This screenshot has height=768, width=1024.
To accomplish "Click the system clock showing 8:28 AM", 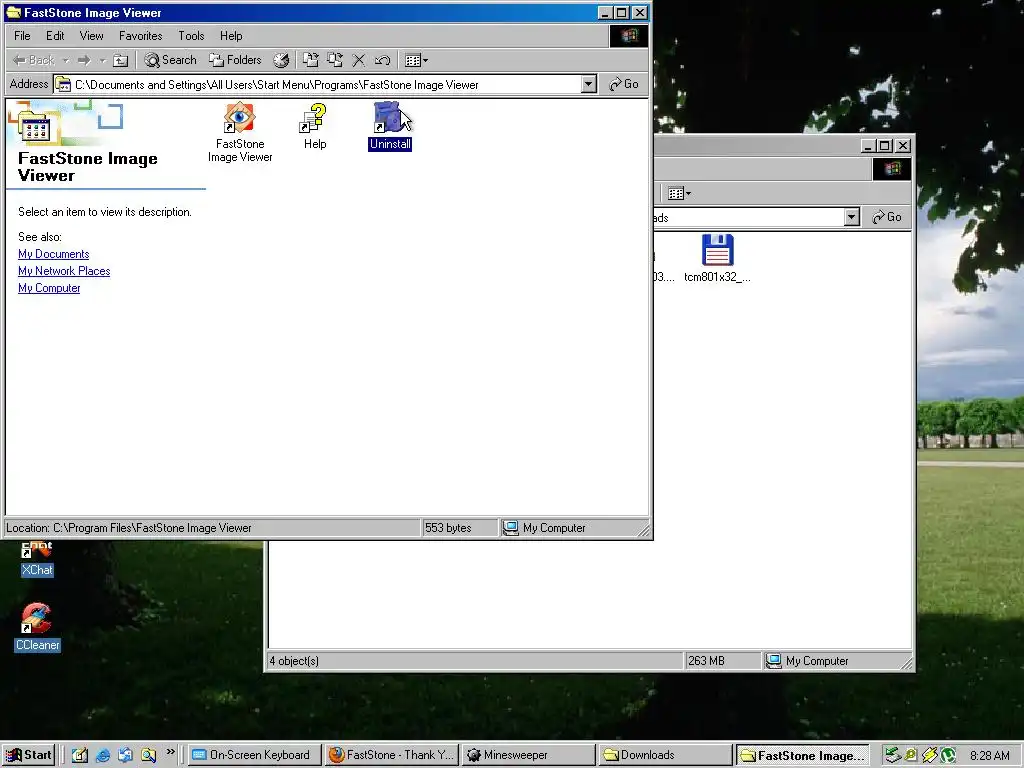I will coord(989,756).
